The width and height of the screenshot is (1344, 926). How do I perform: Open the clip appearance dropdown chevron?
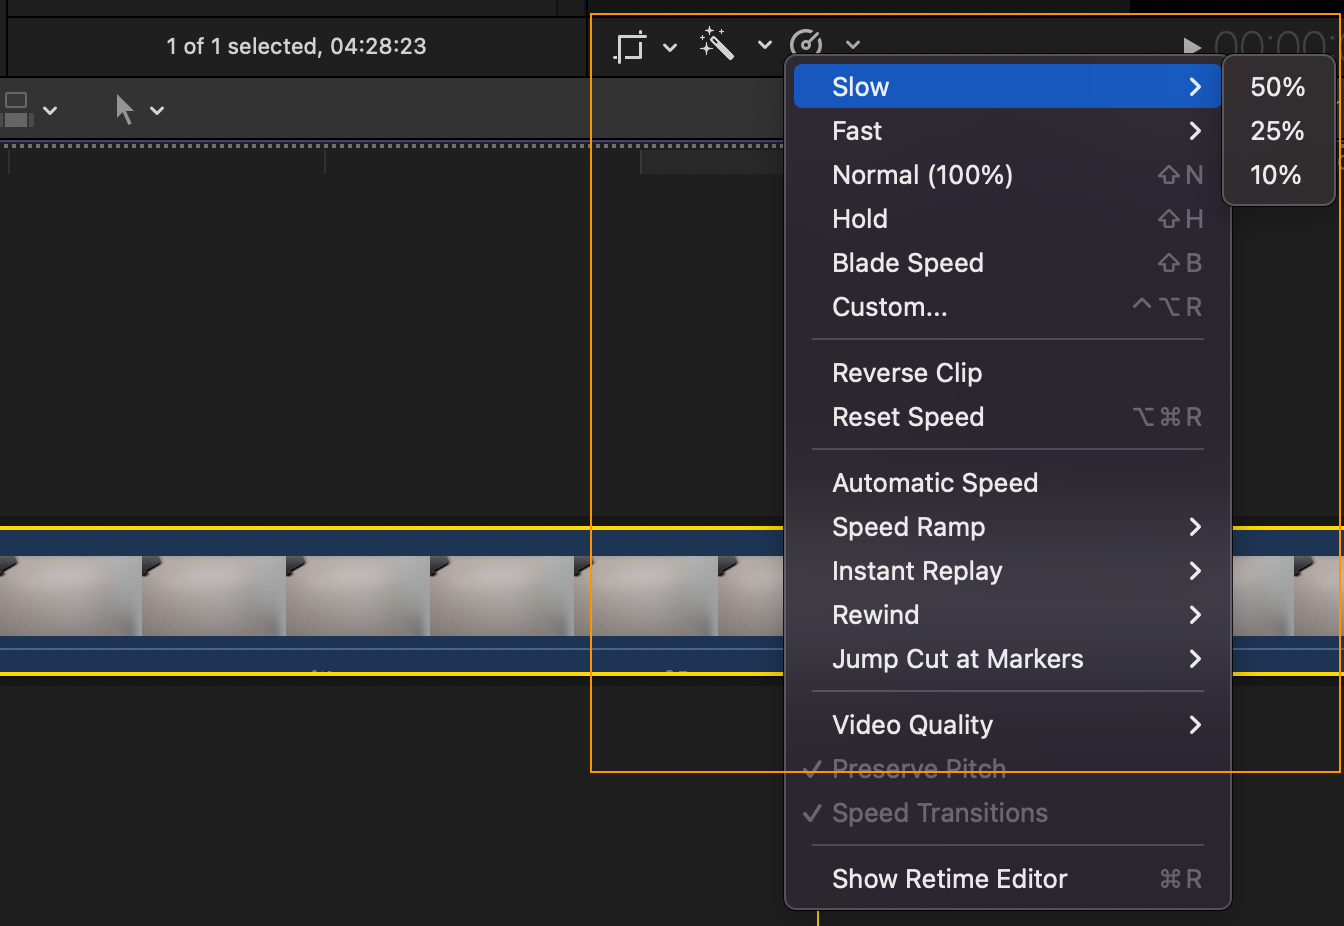tap(50, 111)
